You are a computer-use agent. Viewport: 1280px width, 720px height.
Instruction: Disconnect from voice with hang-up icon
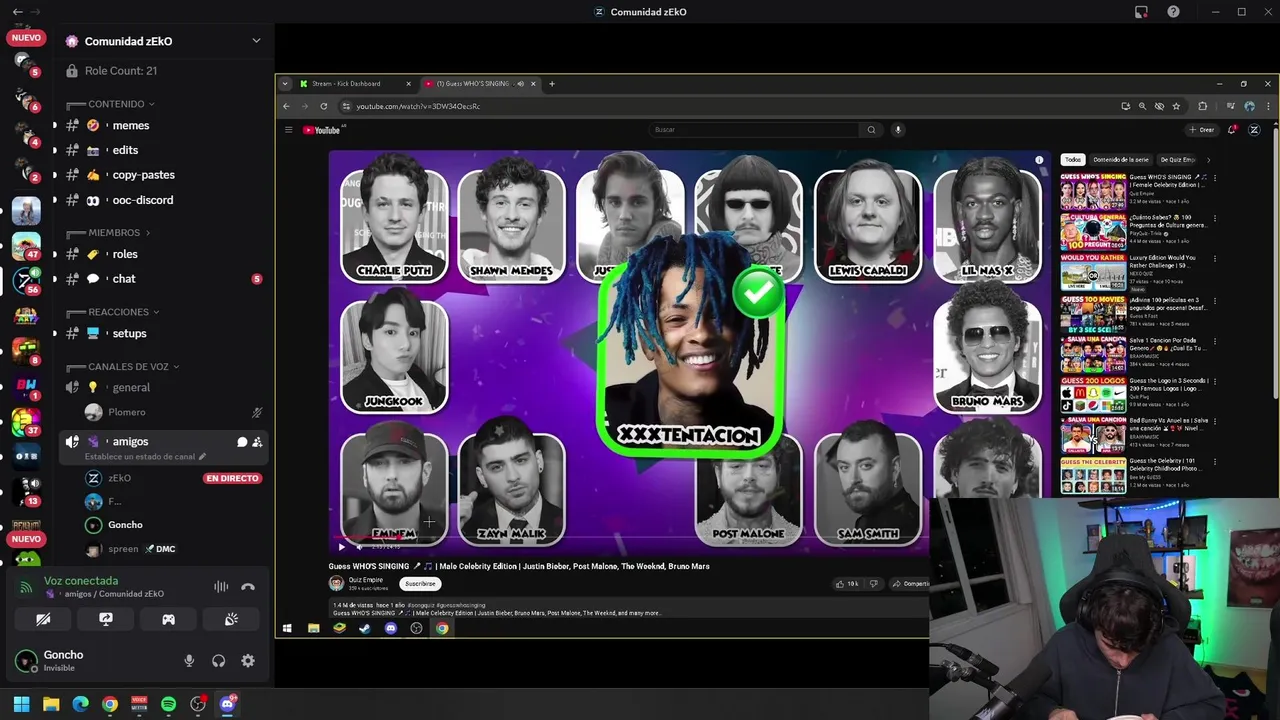coord(248,587)
